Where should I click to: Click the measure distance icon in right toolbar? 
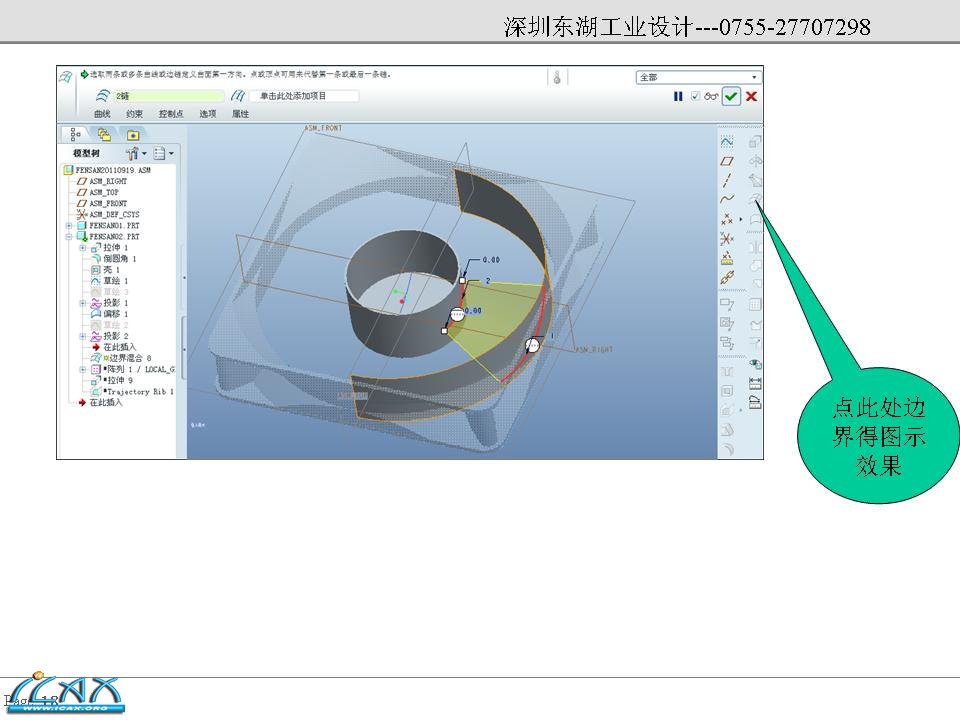[756, 383]
